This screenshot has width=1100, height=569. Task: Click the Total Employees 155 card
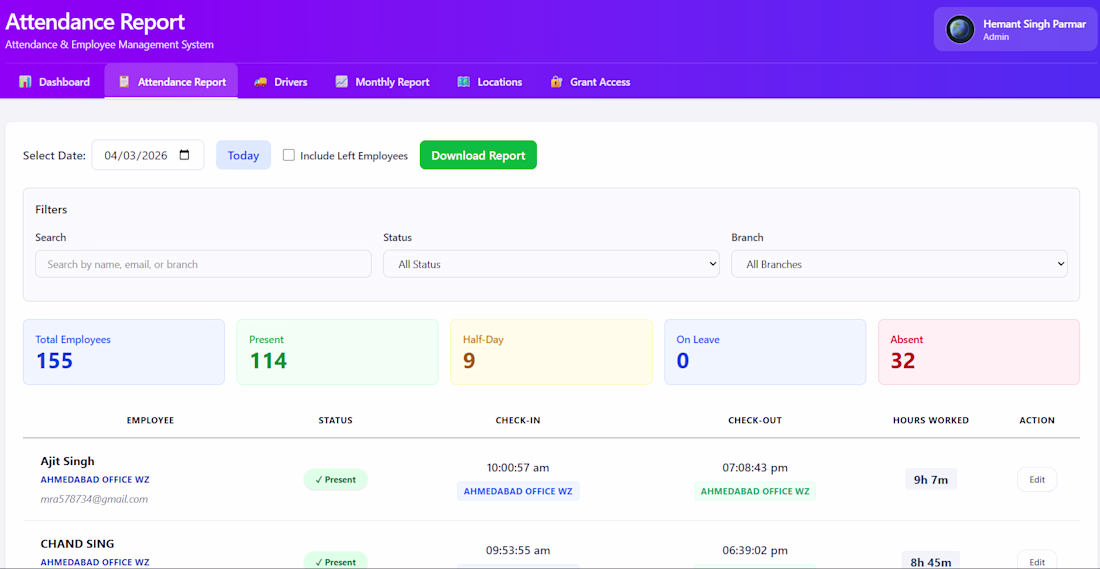coord(124,352)
